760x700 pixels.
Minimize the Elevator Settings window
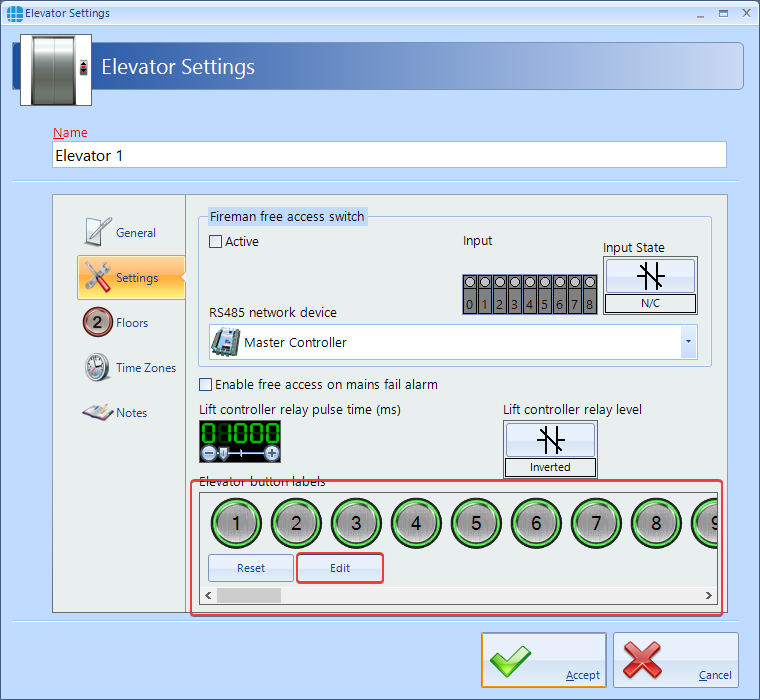point(700,14)
